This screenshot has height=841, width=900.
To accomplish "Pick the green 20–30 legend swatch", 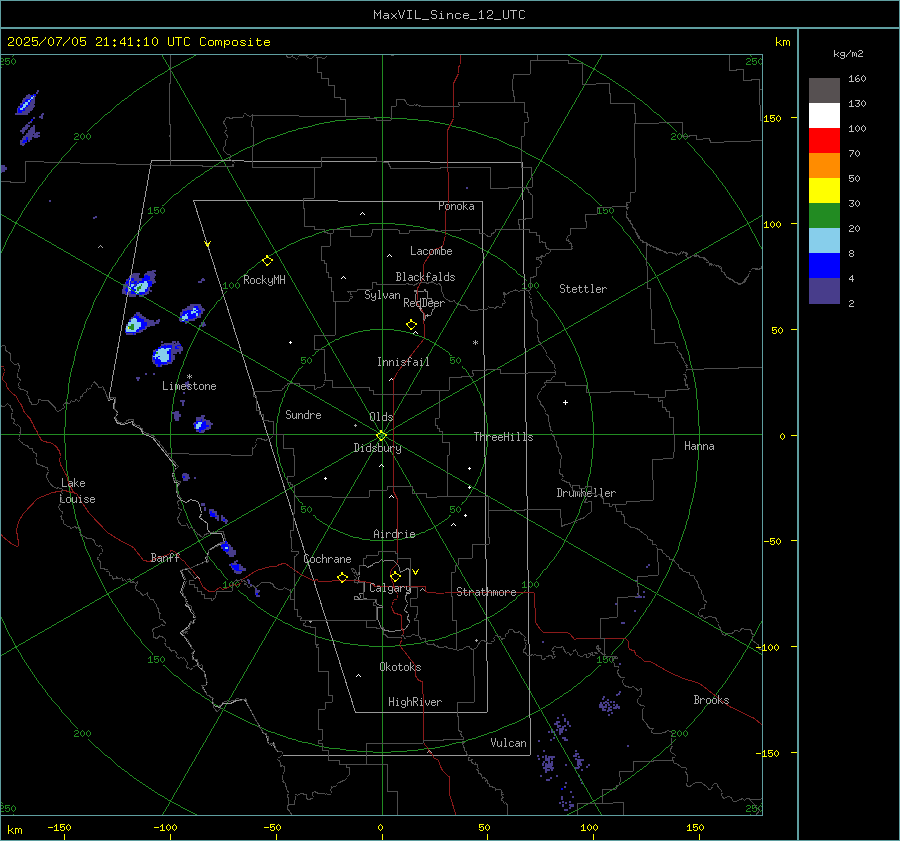I will (x=824, y=216).
